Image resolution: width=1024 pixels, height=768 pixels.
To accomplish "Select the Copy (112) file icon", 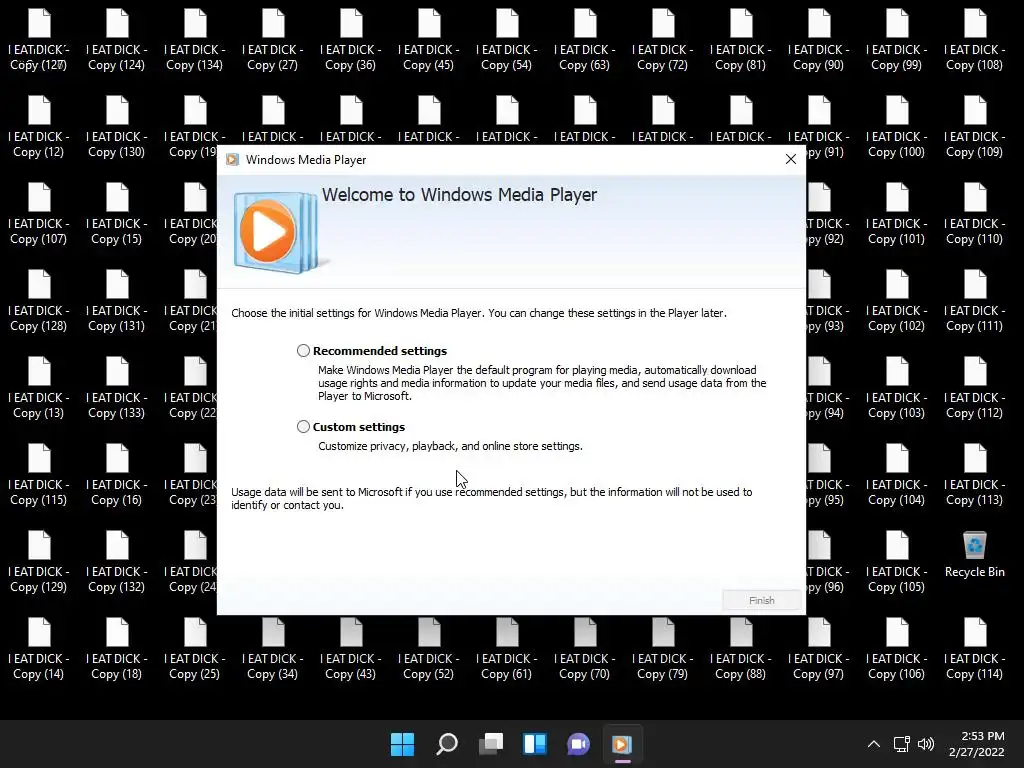I will 975,388.
